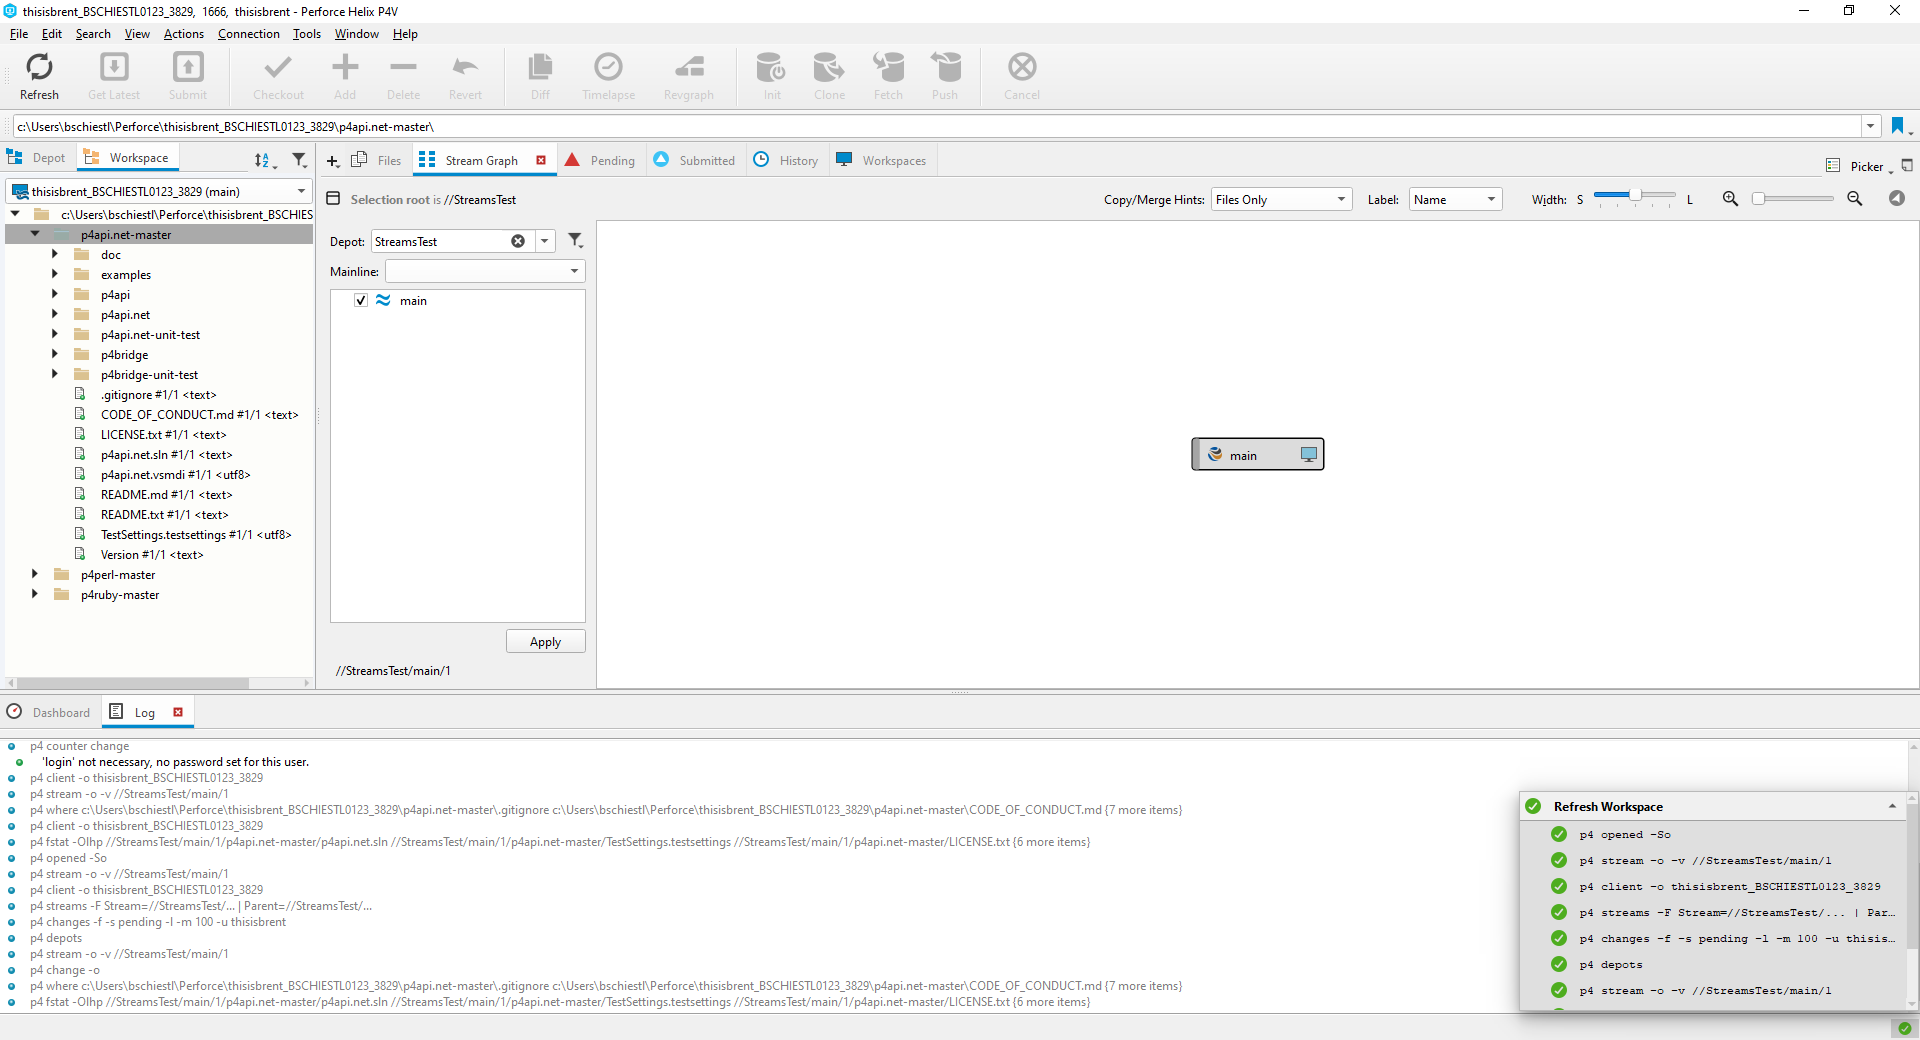Expand the p4perl-master folder
The height and width of the screenshot is (1040, 1920).
[35, 574]
